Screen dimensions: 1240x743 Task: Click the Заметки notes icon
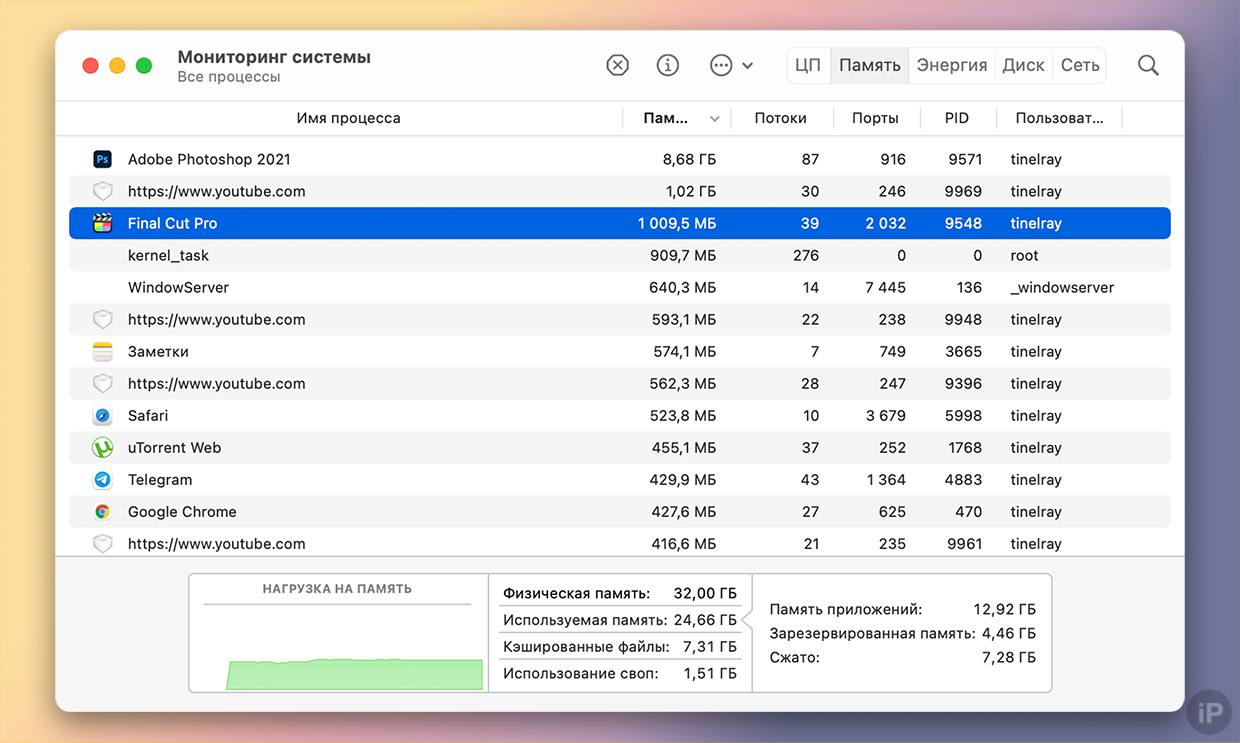[x=102, y=351]
